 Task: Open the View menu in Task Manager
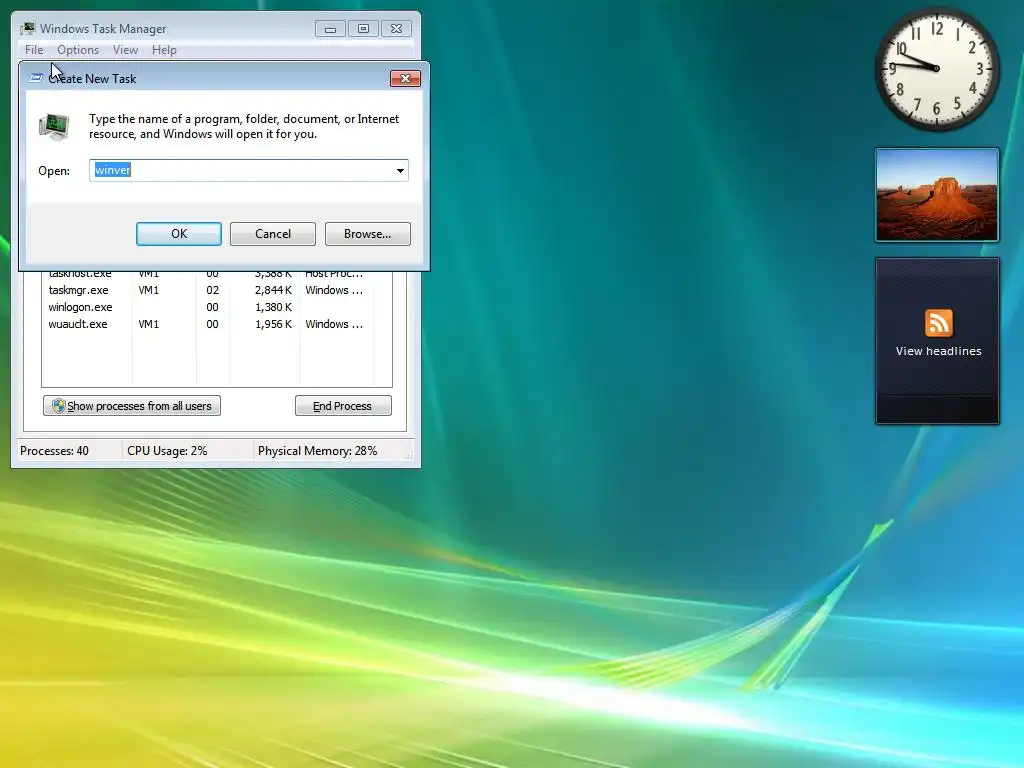click(125, 50)
